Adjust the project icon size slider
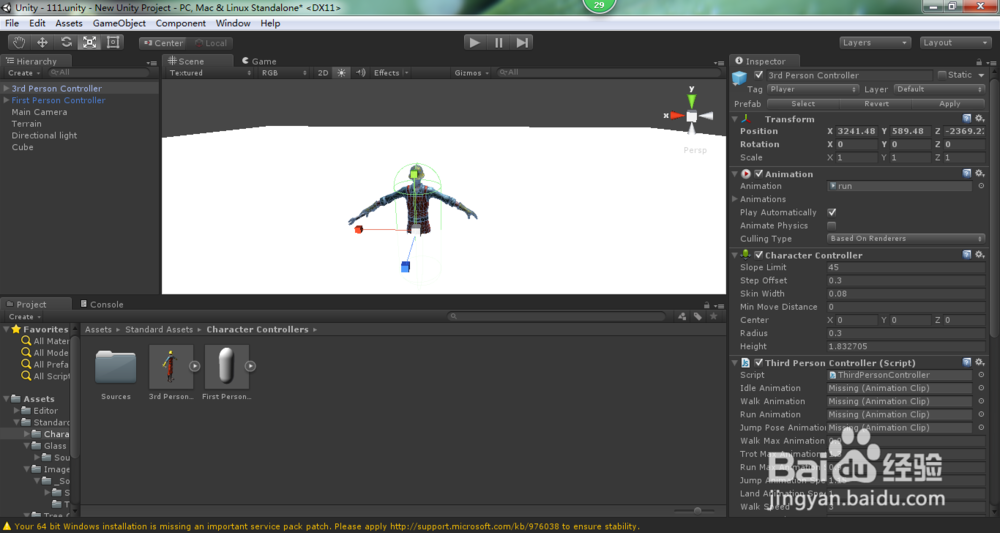1000x533 pixels. click(x=696, y=511)
